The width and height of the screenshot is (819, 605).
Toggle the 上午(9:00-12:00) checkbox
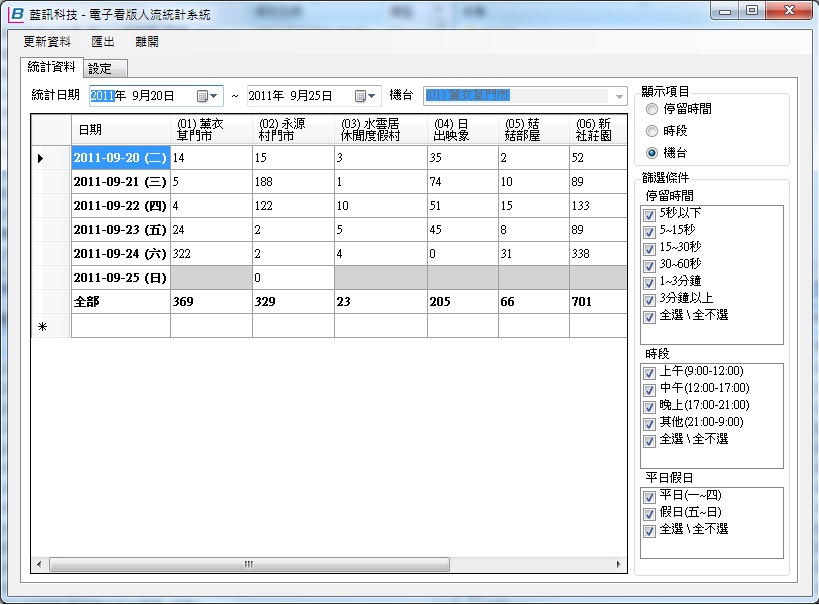pos(649,373)
